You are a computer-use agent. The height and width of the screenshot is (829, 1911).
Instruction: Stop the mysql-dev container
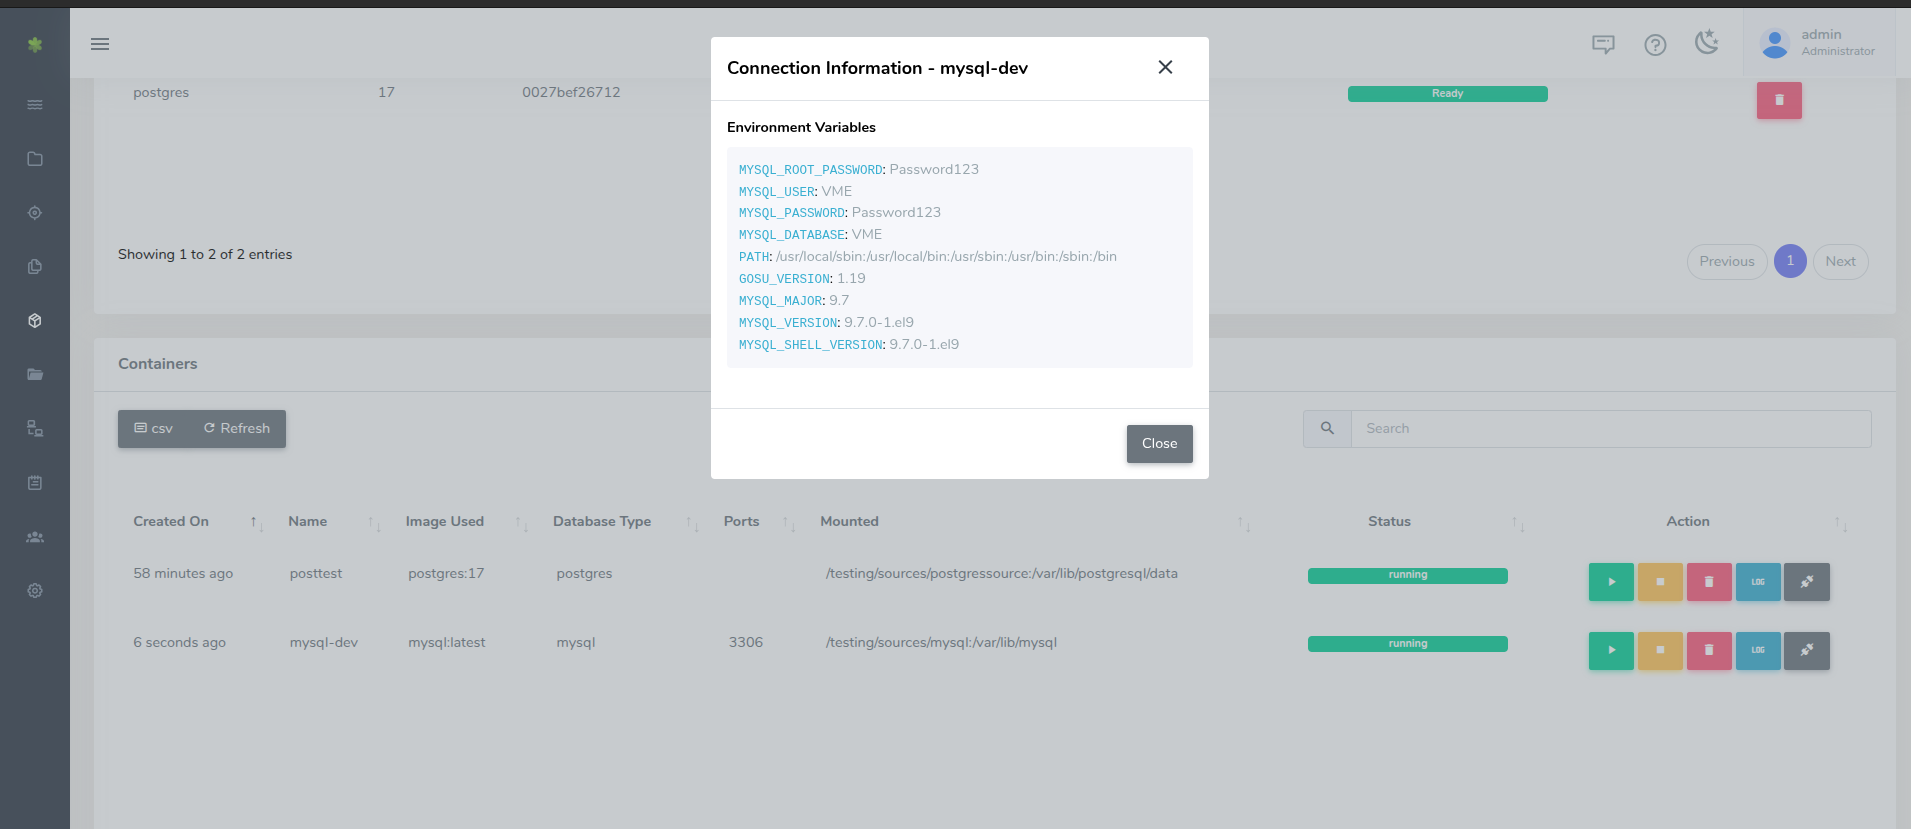[1660, 651]
